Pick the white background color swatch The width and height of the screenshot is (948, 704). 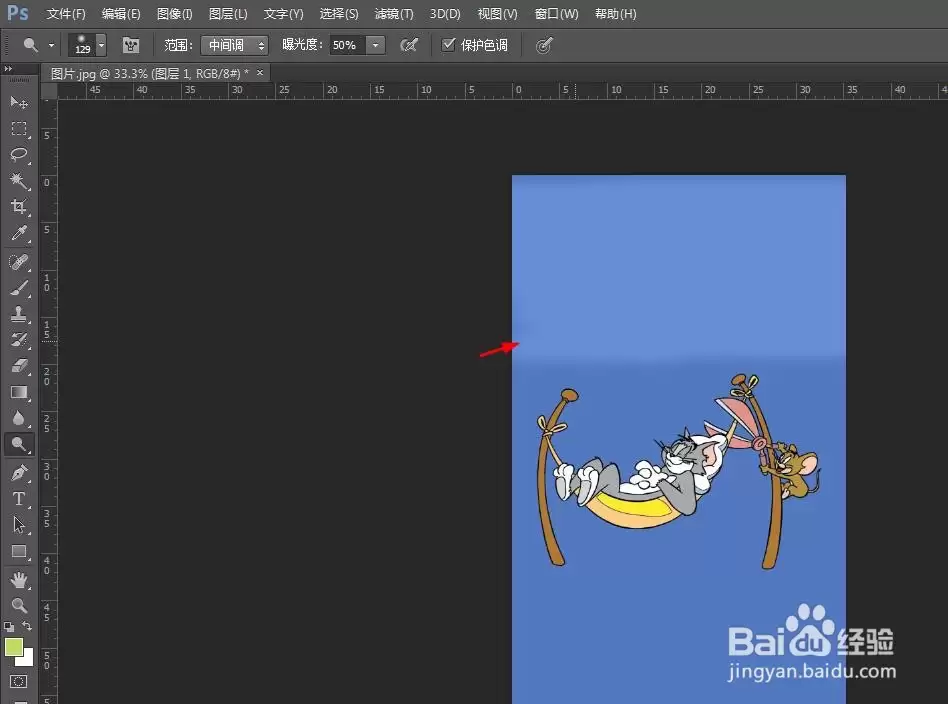(27, 659)
